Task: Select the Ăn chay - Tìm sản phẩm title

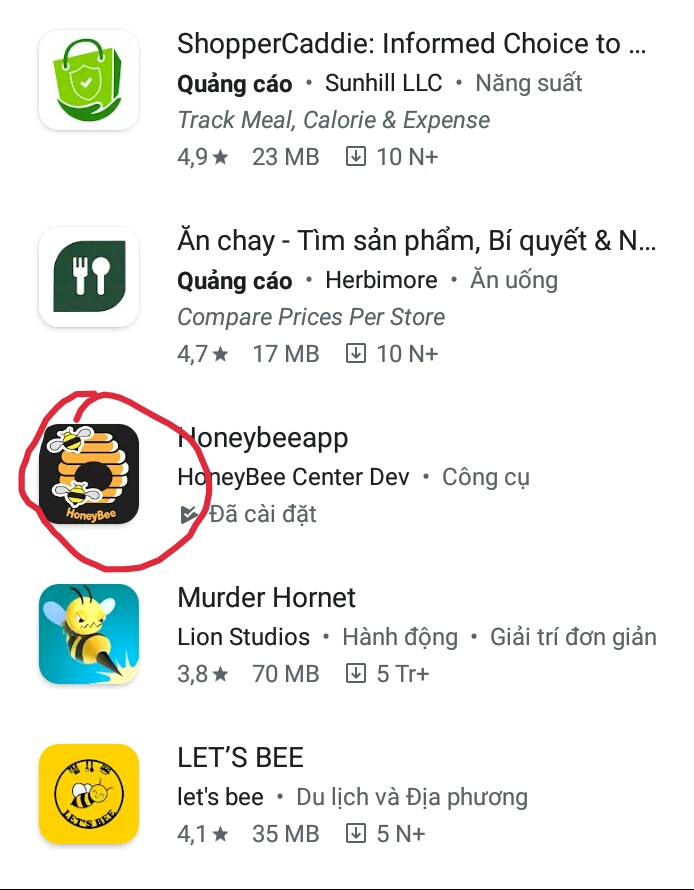Action: tap(417, 241)
